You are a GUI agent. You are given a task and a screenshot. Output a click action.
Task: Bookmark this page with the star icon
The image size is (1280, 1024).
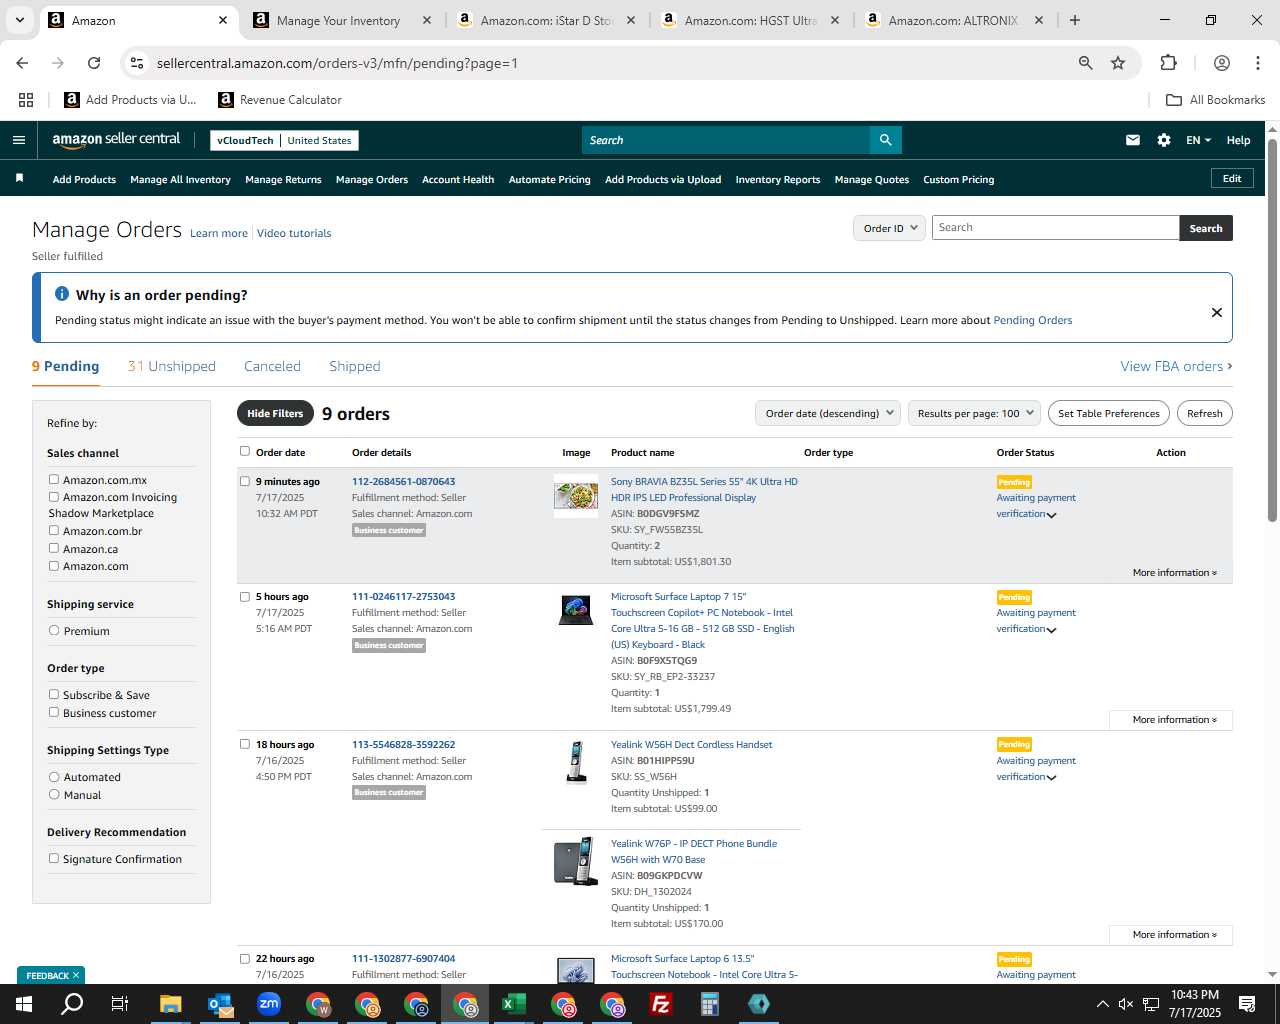[1118, 63]
